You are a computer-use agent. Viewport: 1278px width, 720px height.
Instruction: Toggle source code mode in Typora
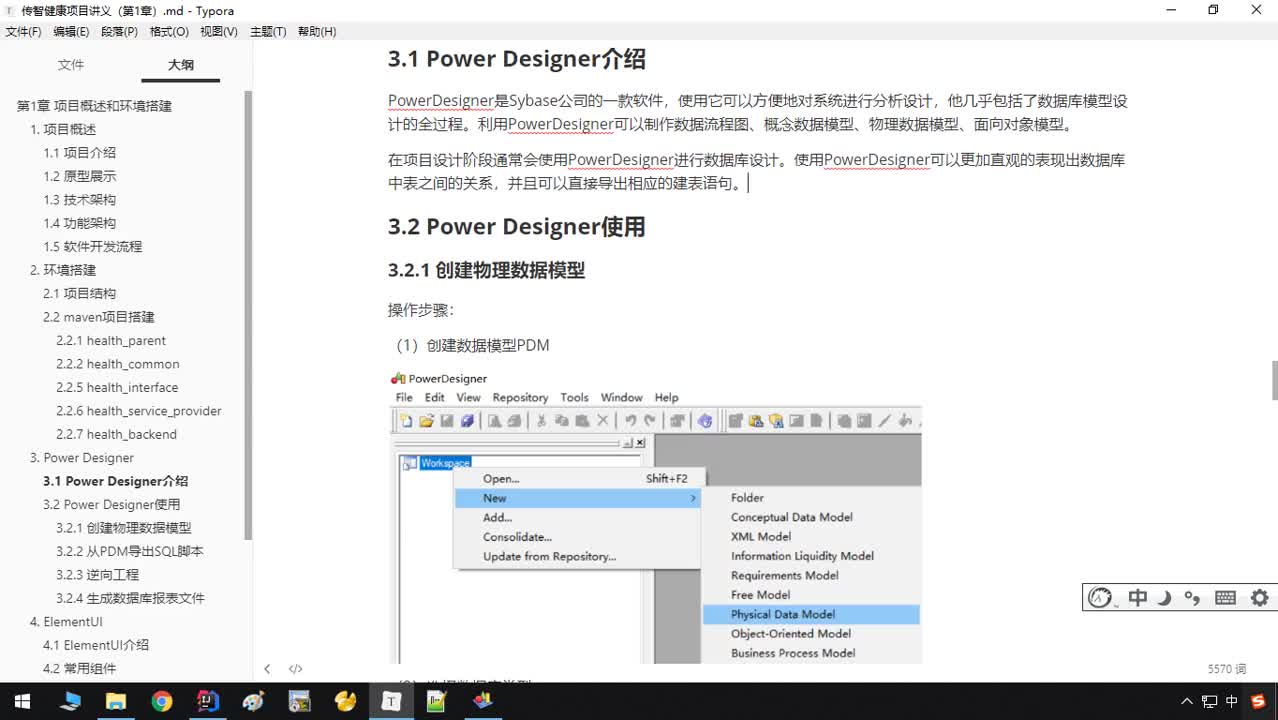point(296,669)
